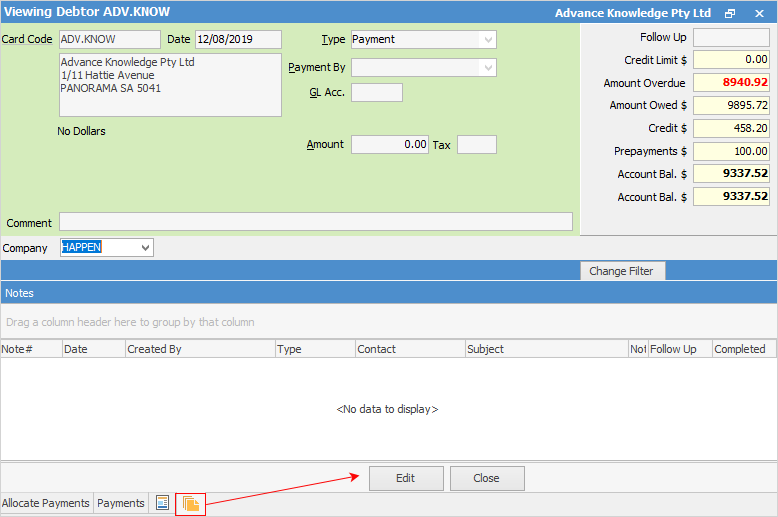Click the Prepayments value 100.00
Screen dimensions: 778x517
731,151
